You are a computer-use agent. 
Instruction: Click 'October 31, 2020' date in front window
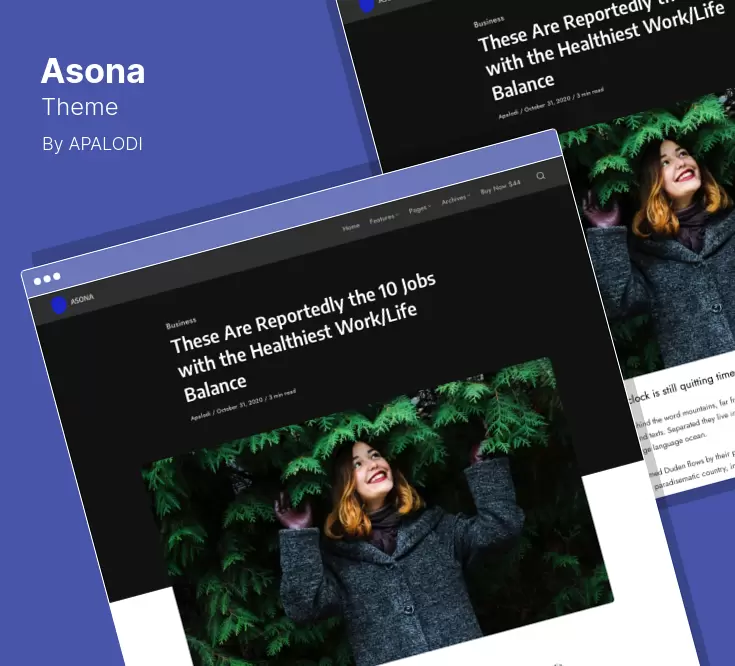click(x=240, y=405)
